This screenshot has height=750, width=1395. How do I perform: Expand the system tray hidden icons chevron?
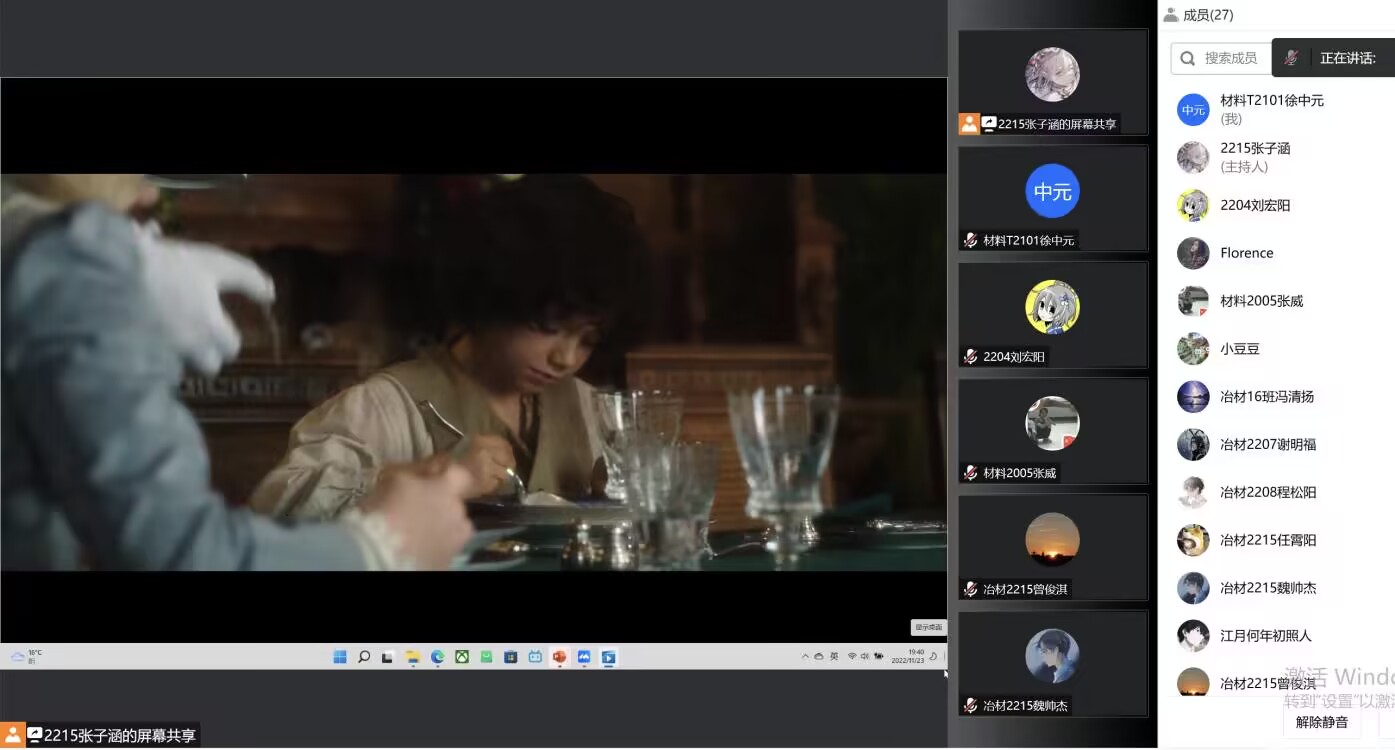tap(805, 657)
